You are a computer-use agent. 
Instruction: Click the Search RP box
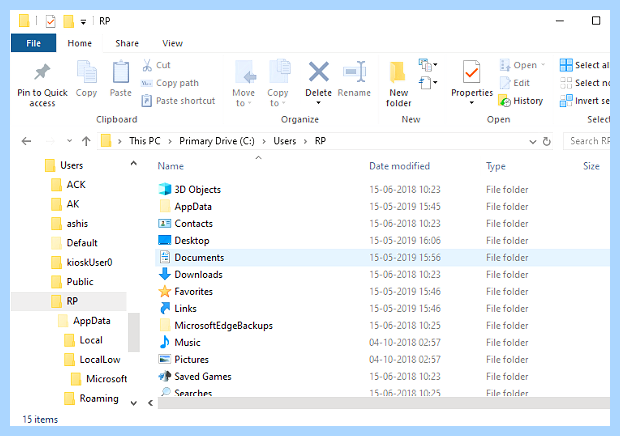tap(587, 141)
